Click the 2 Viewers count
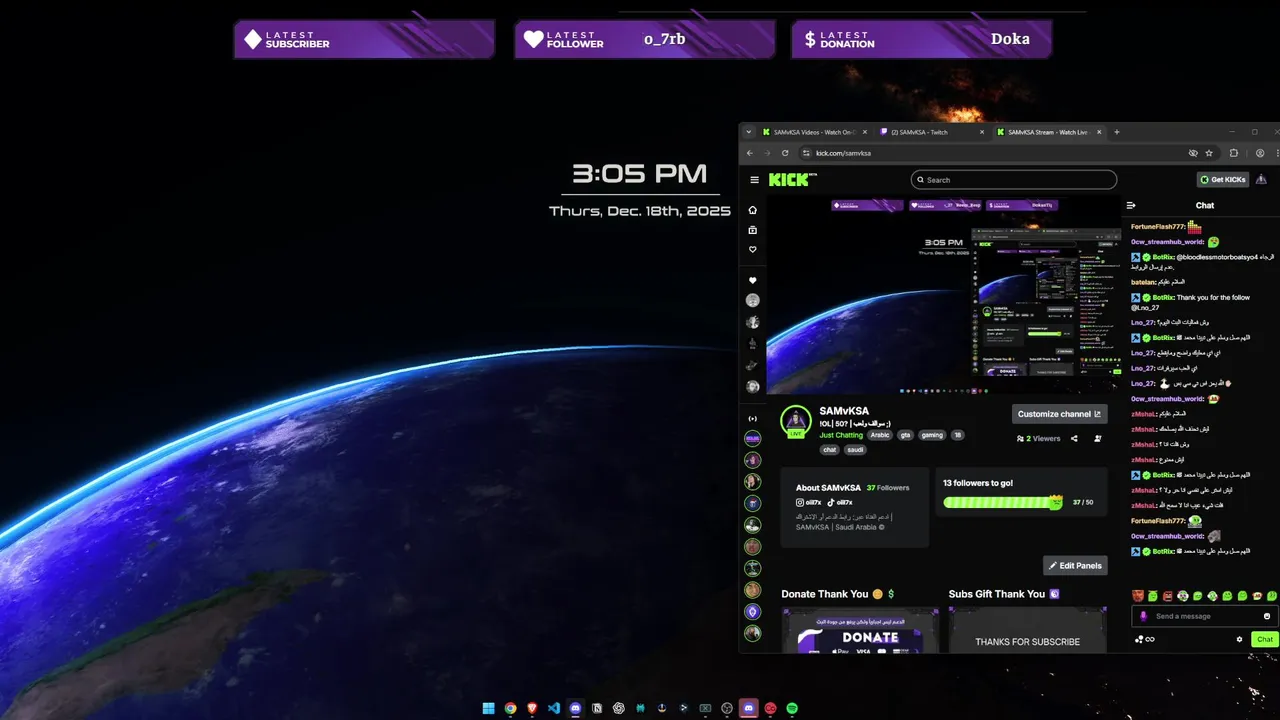 coord(1039,438)
